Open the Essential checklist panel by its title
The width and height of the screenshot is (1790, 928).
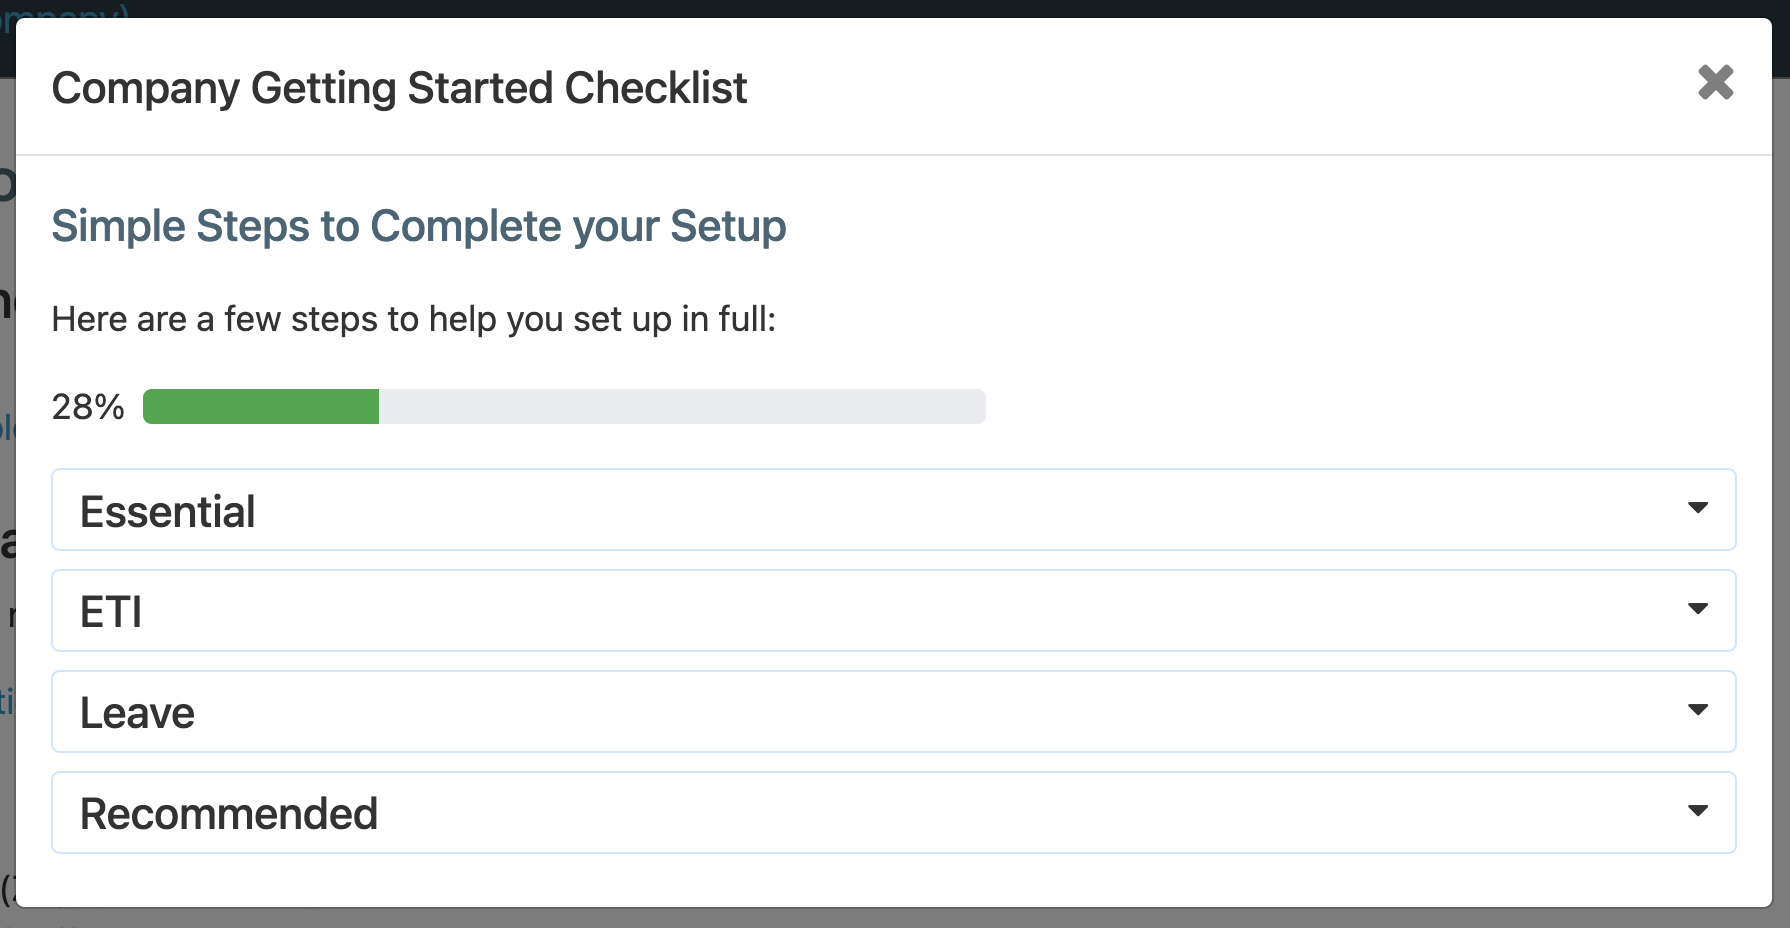pyautogui.click(x=168, y=512)
